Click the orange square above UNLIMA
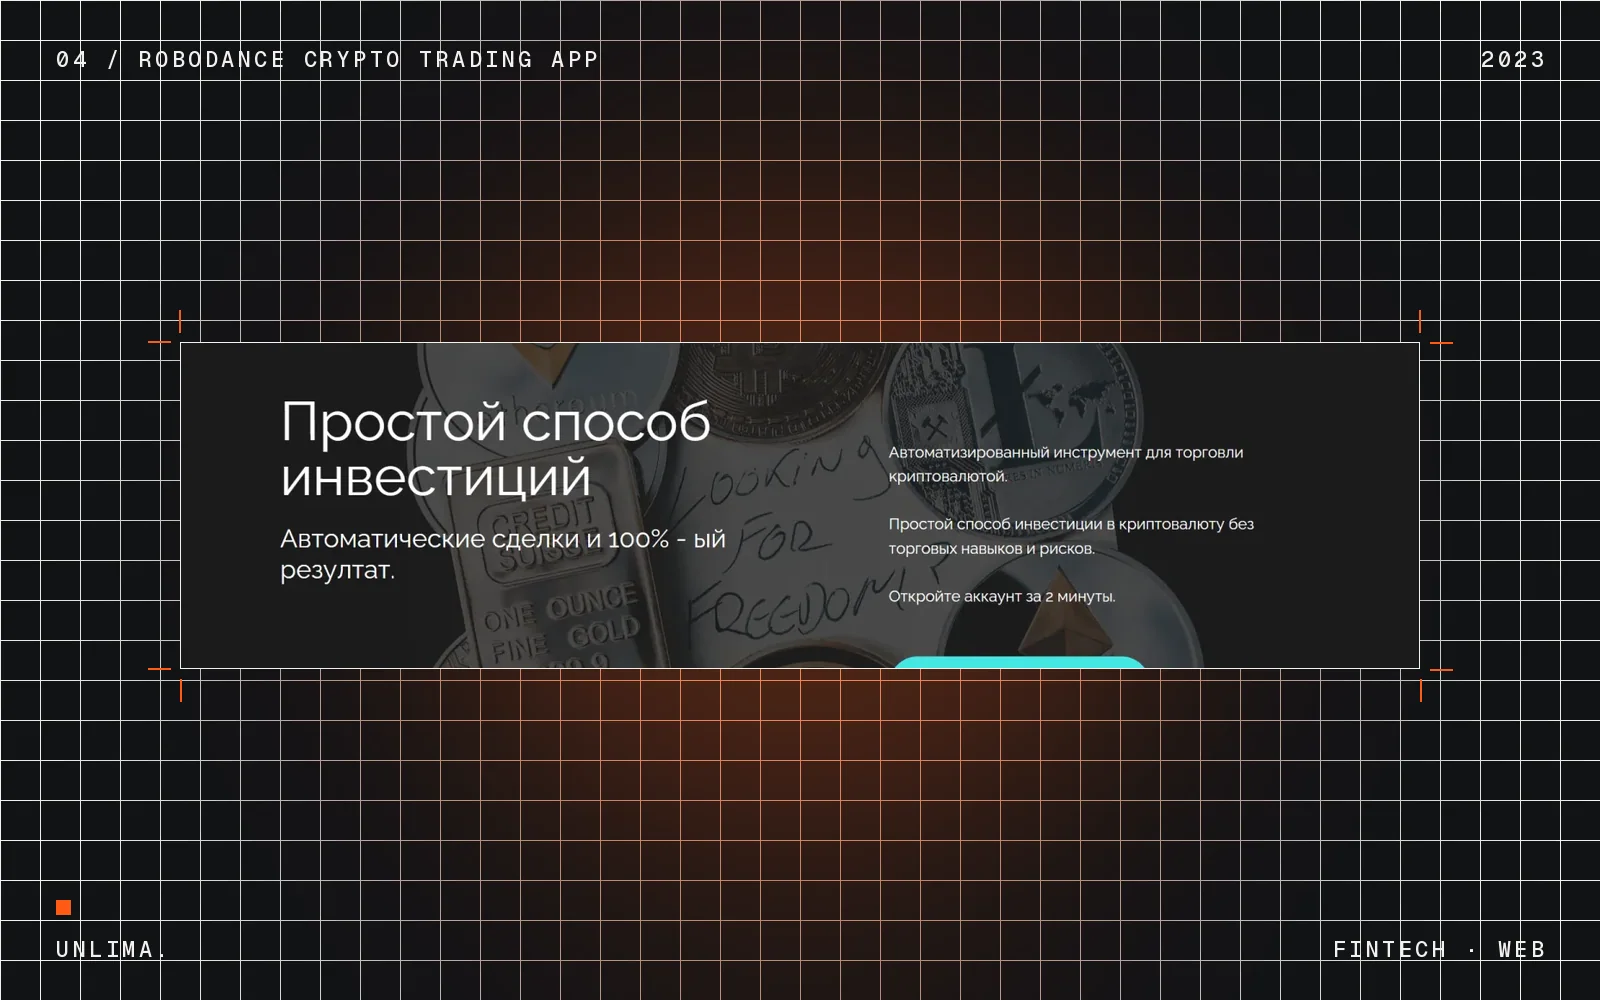This screenshot has width=1600, height=1000. (64, 908)
